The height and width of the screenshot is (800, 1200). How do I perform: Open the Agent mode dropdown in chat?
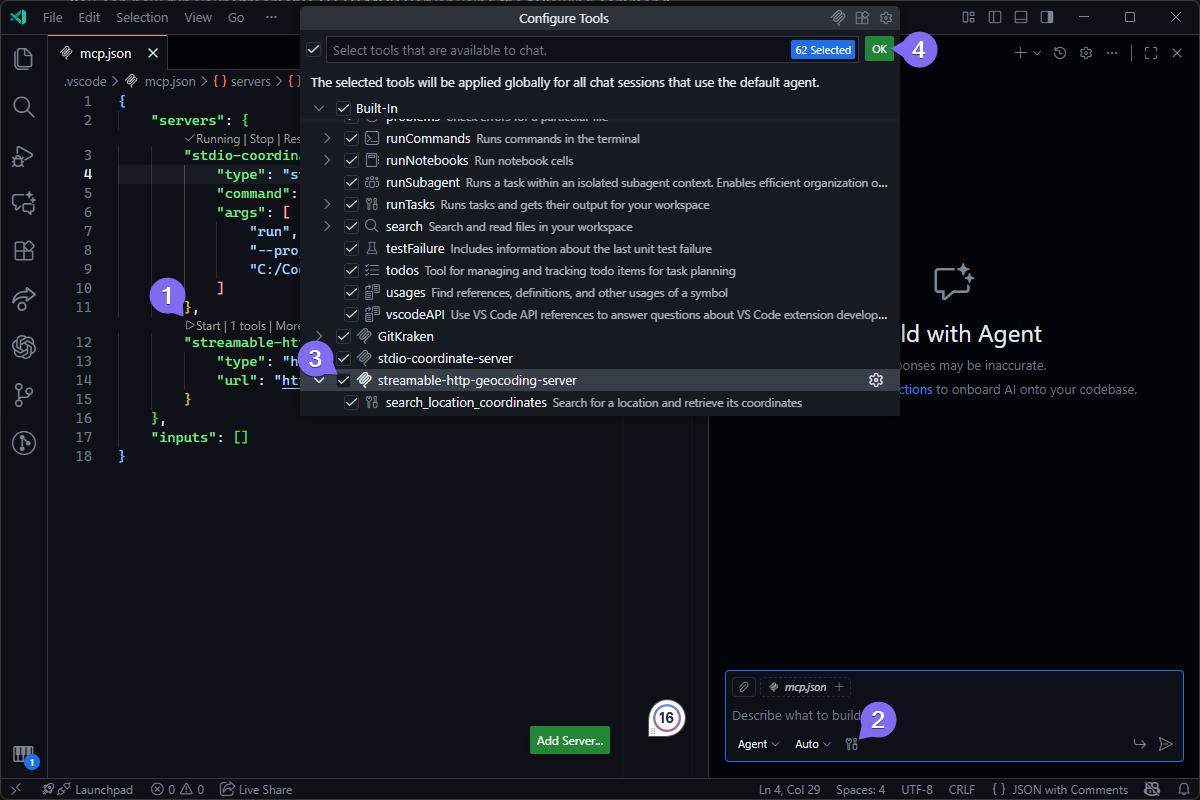pyautogui.click(x=757, y=744)
